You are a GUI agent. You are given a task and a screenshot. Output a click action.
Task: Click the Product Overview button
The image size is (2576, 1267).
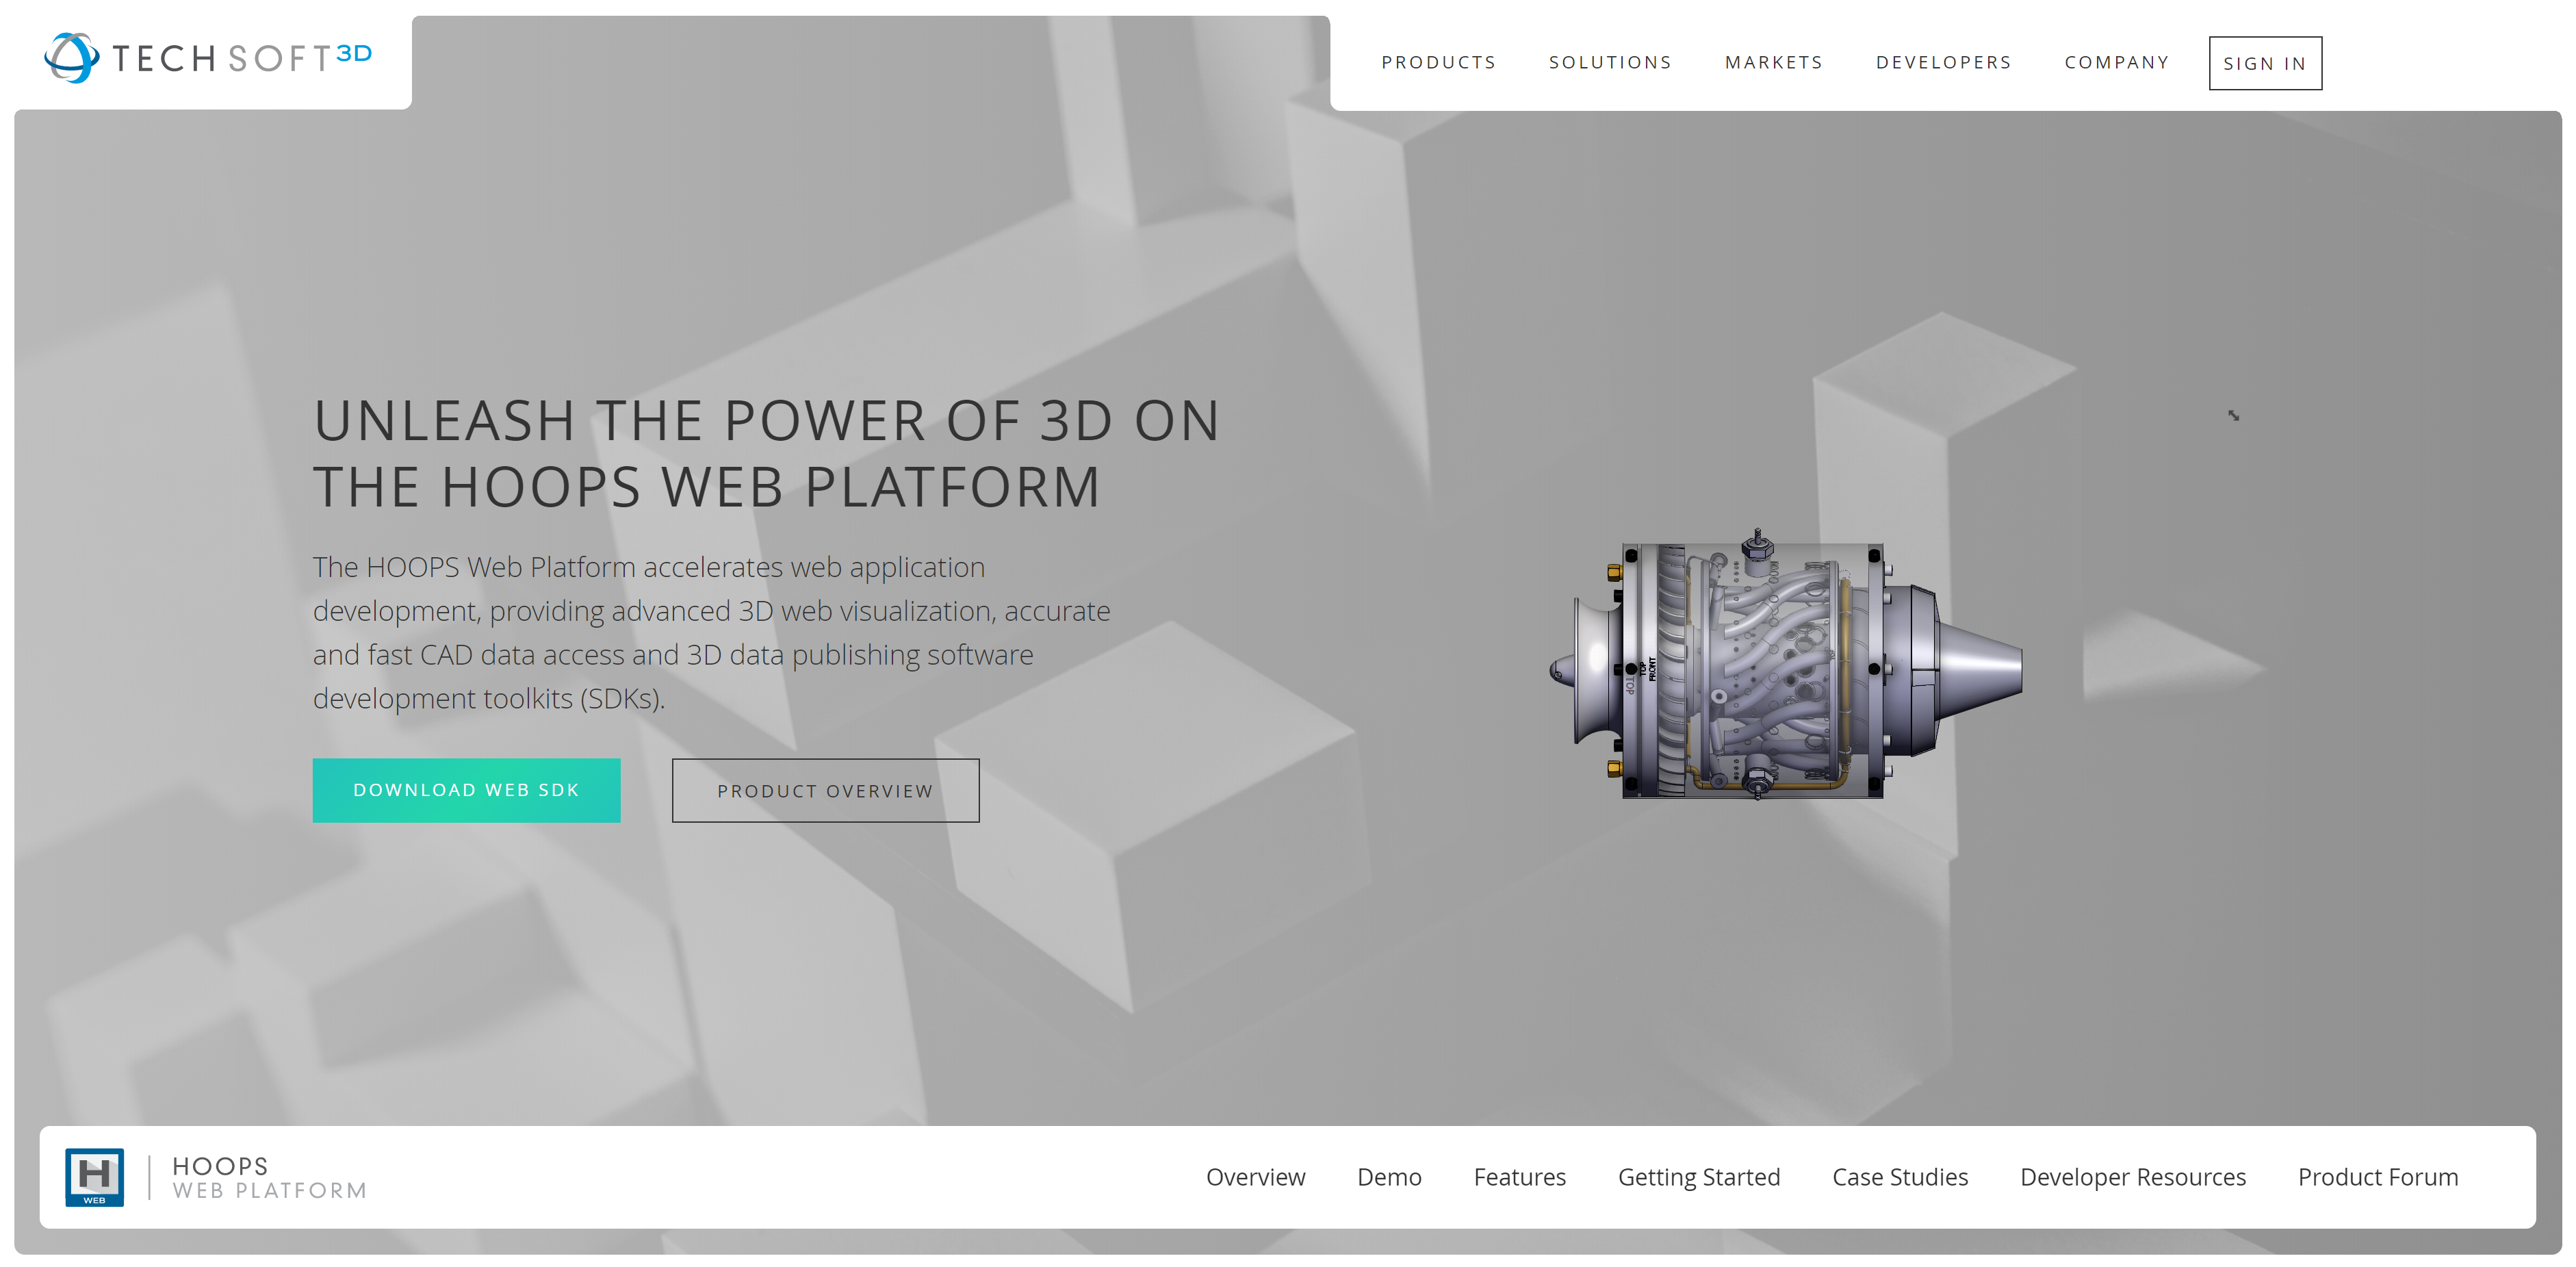(x=825, y=790)
